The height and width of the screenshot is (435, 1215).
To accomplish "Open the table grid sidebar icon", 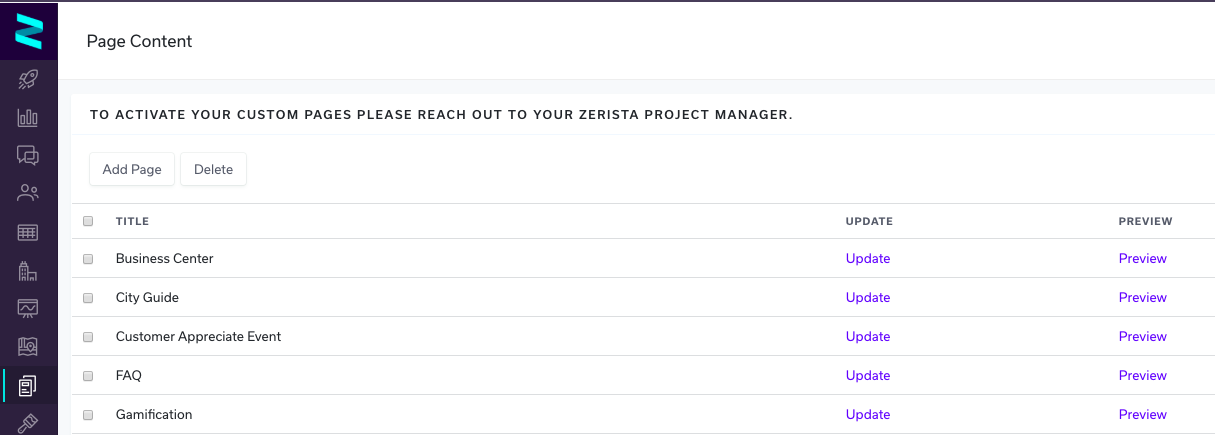I will pyautogui.click(x=28, y=232).
